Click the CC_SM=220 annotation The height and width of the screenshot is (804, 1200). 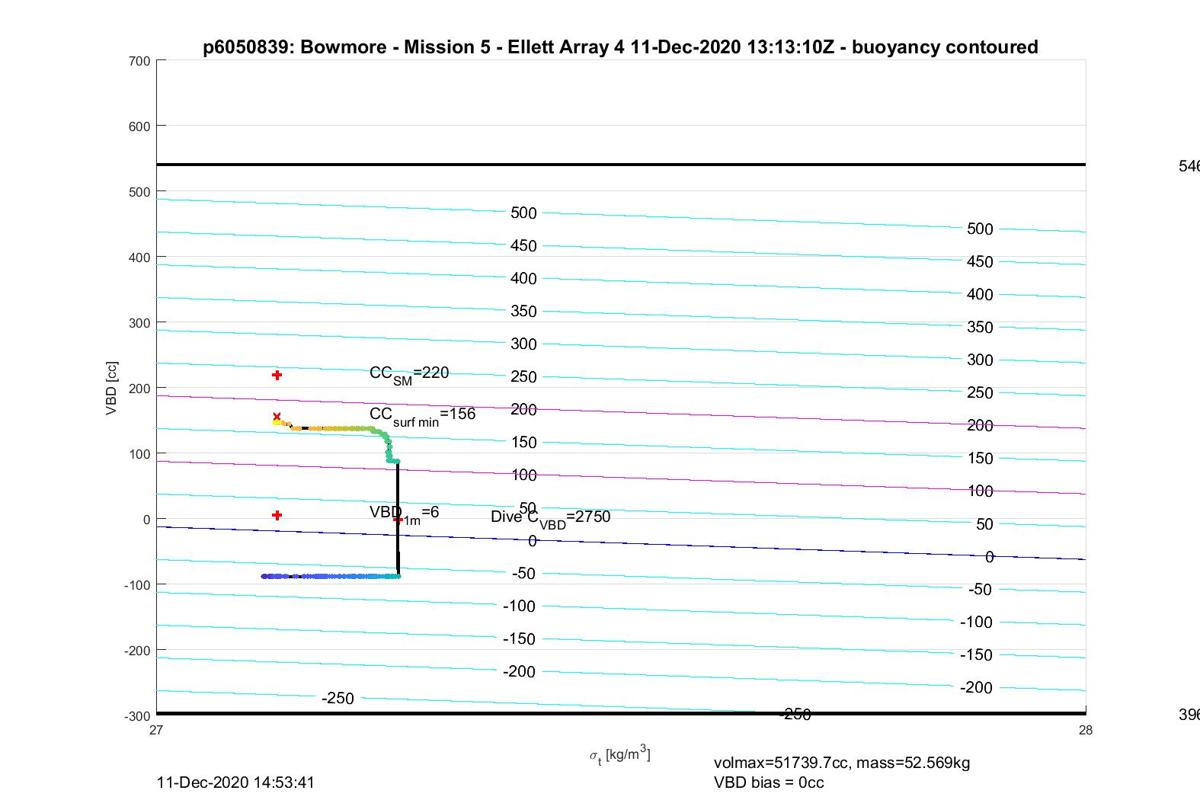[409, 373]
